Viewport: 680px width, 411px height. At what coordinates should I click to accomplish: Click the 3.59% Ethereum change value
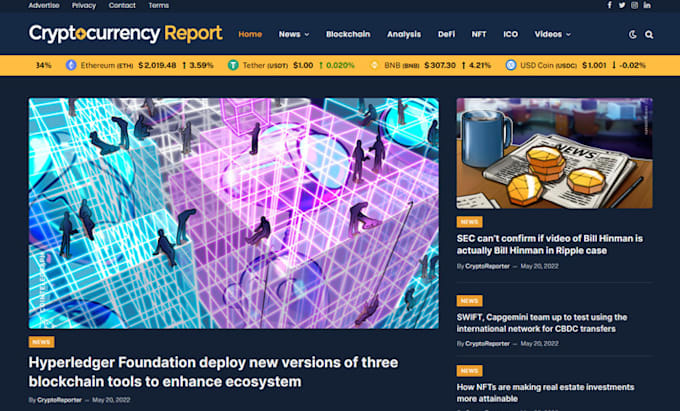point(202,65)
